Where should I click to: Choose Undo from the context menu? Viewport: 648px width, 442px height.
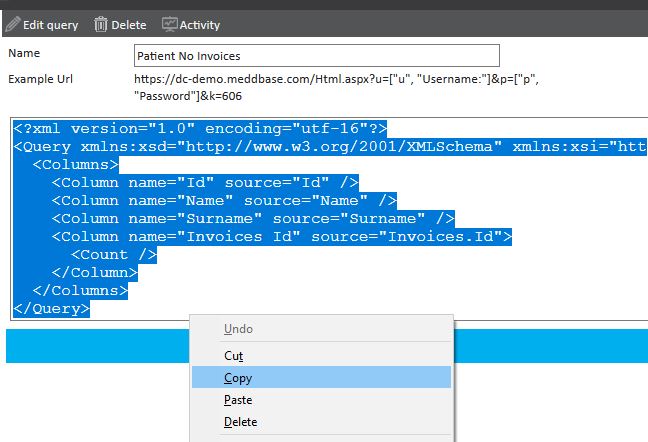238,329
